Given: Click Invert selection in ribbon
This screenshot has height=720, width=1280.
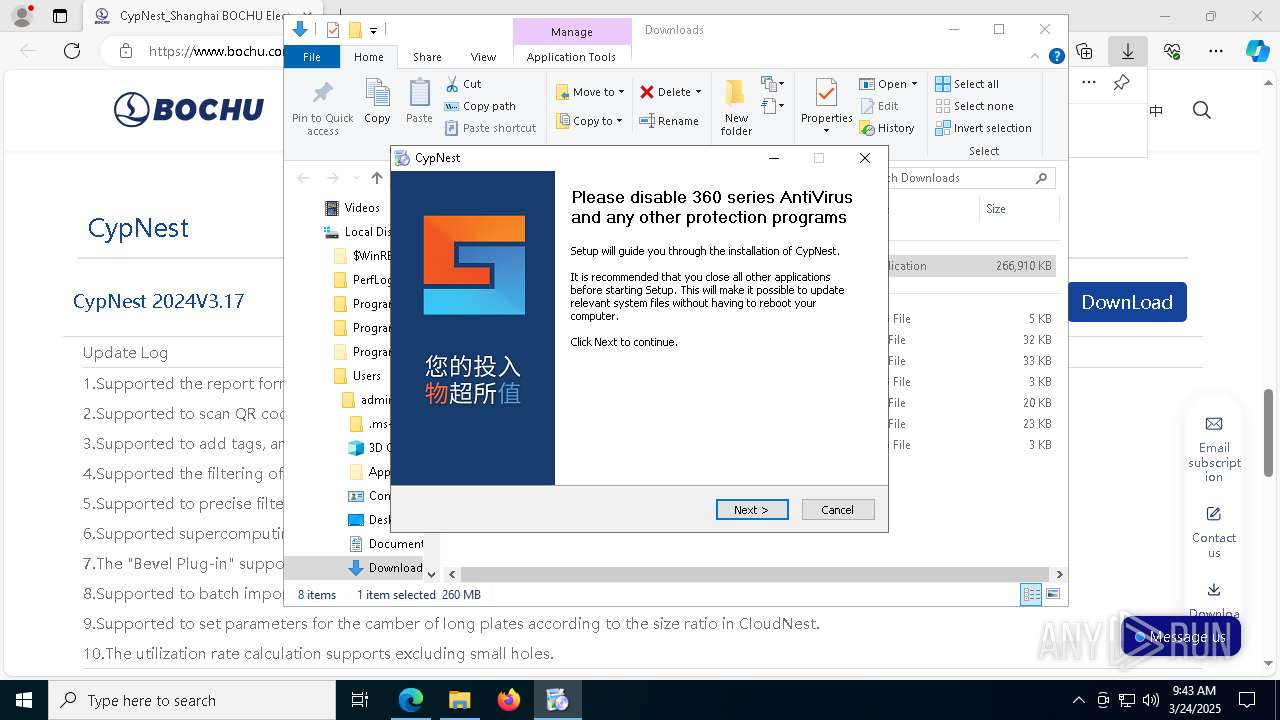Looking at the screenshot, I should pyautogui.click(x=983, y=128).
